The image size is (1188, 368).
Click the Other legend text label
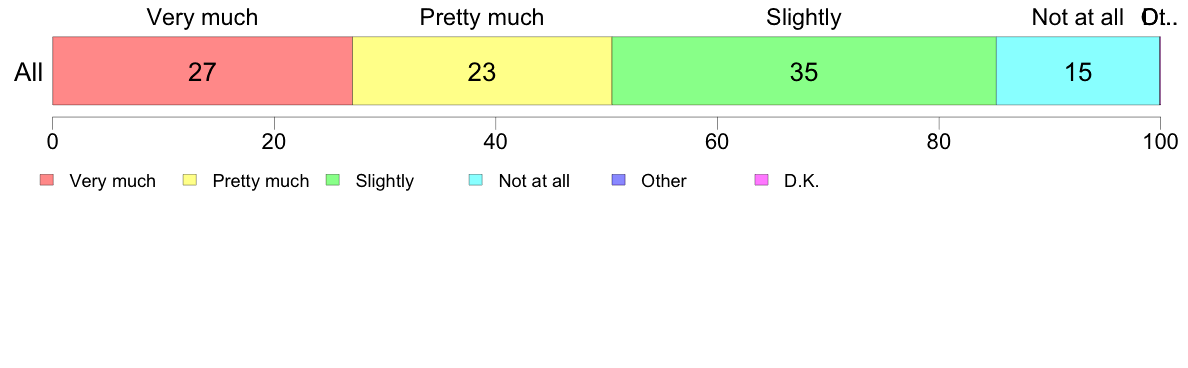[x=664, y=181]
